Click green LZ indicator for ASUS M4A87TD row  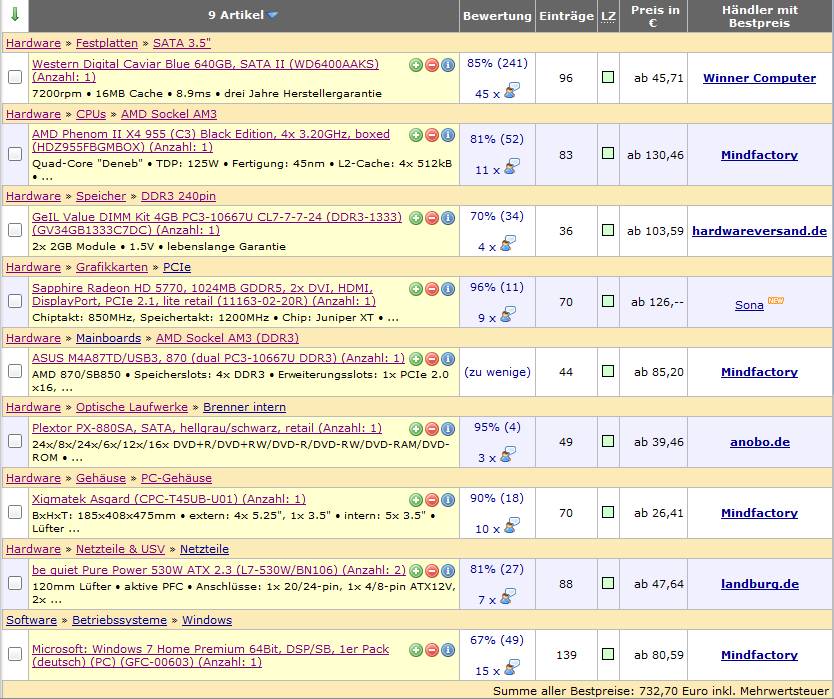point(608,371)
